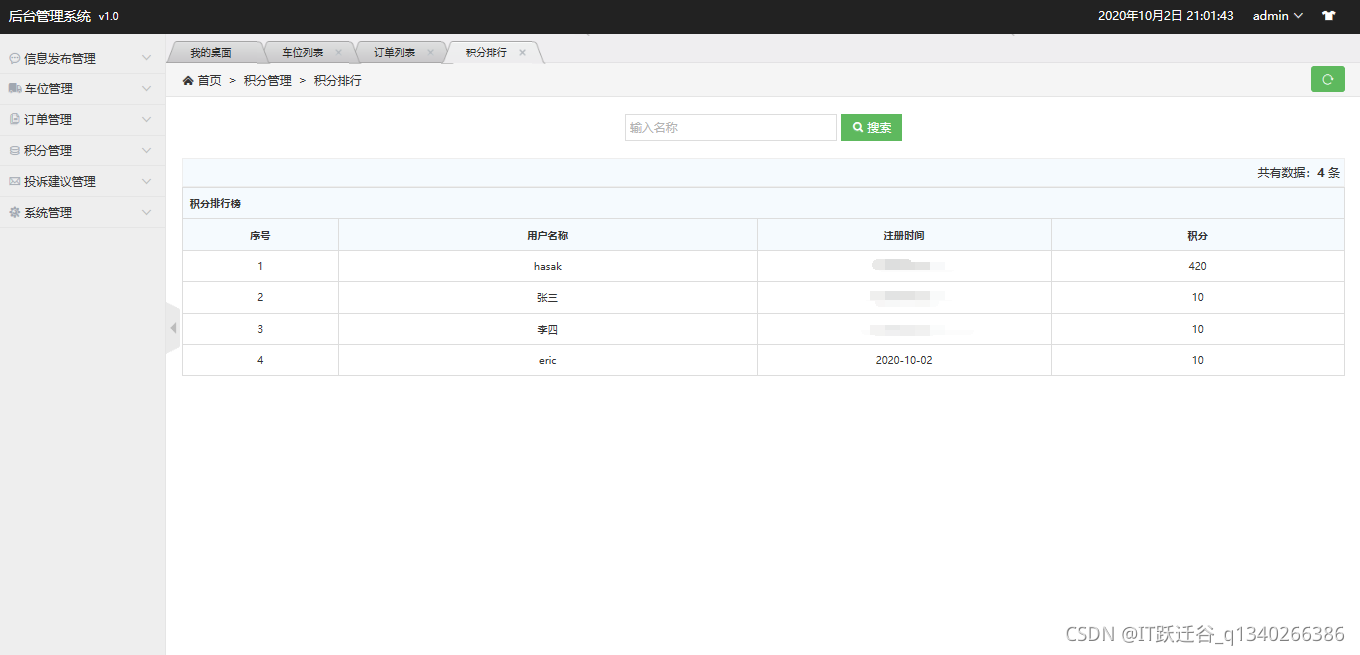Expand the 信息发布管理 chevron
The height and width of the screenshot is (655, 1360).
(x=147, y=58)
